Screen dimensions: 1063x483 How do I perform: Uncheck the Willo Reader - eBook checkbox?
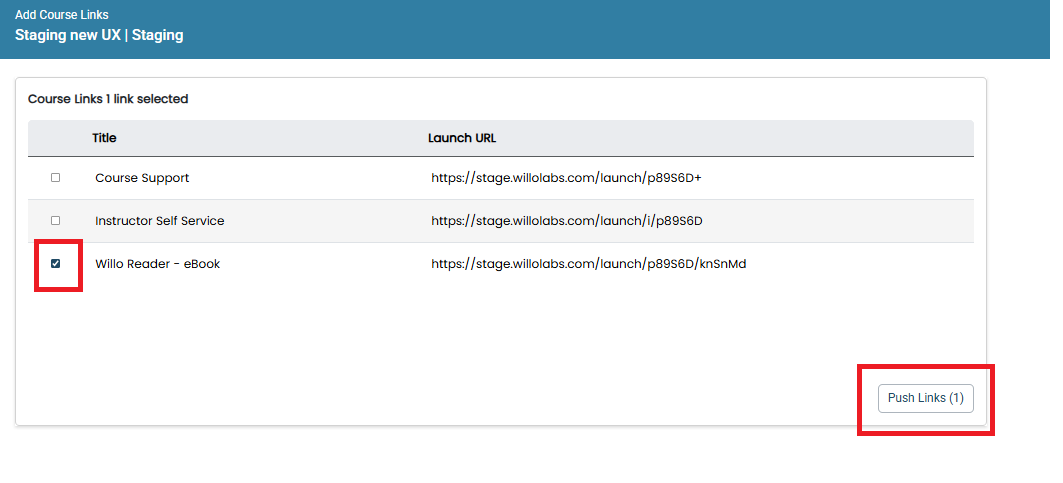point(56,264)
